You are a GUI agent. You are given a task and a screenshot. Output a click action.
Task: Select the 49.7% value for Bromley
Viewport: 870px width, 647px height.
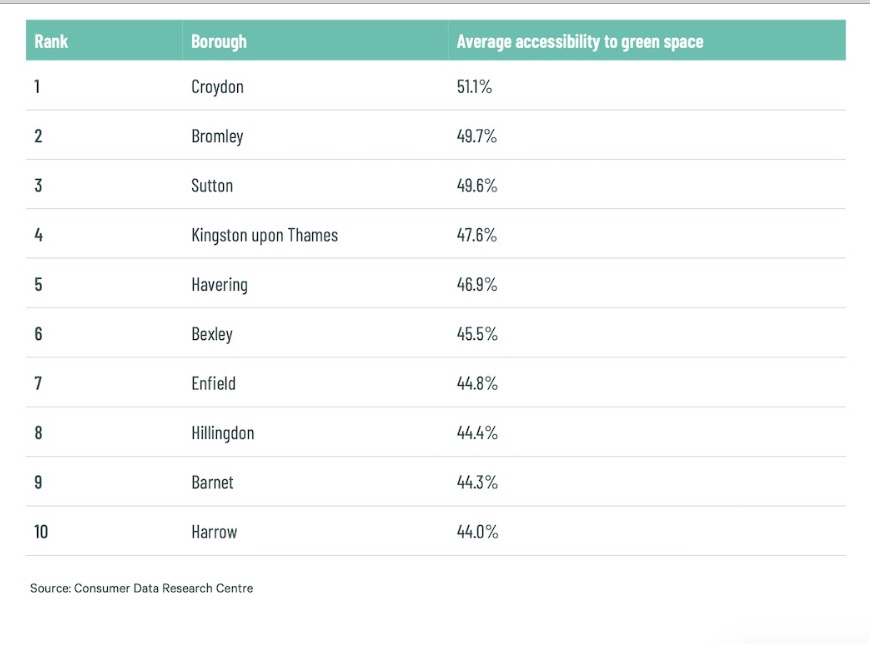pyautogui.click(x=477, y=136)
